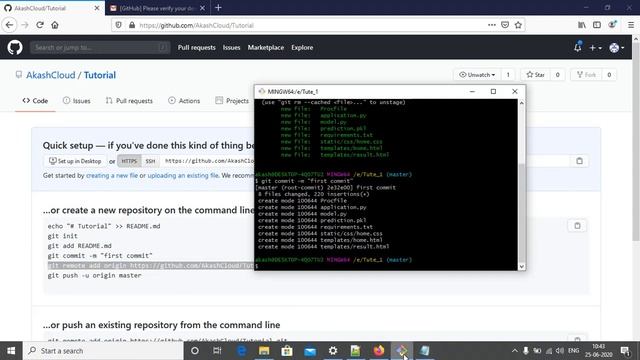This screenshot has width=640, height=360.
Task: Open Settings gear on taskbar
Action: (x=333, y=351)
